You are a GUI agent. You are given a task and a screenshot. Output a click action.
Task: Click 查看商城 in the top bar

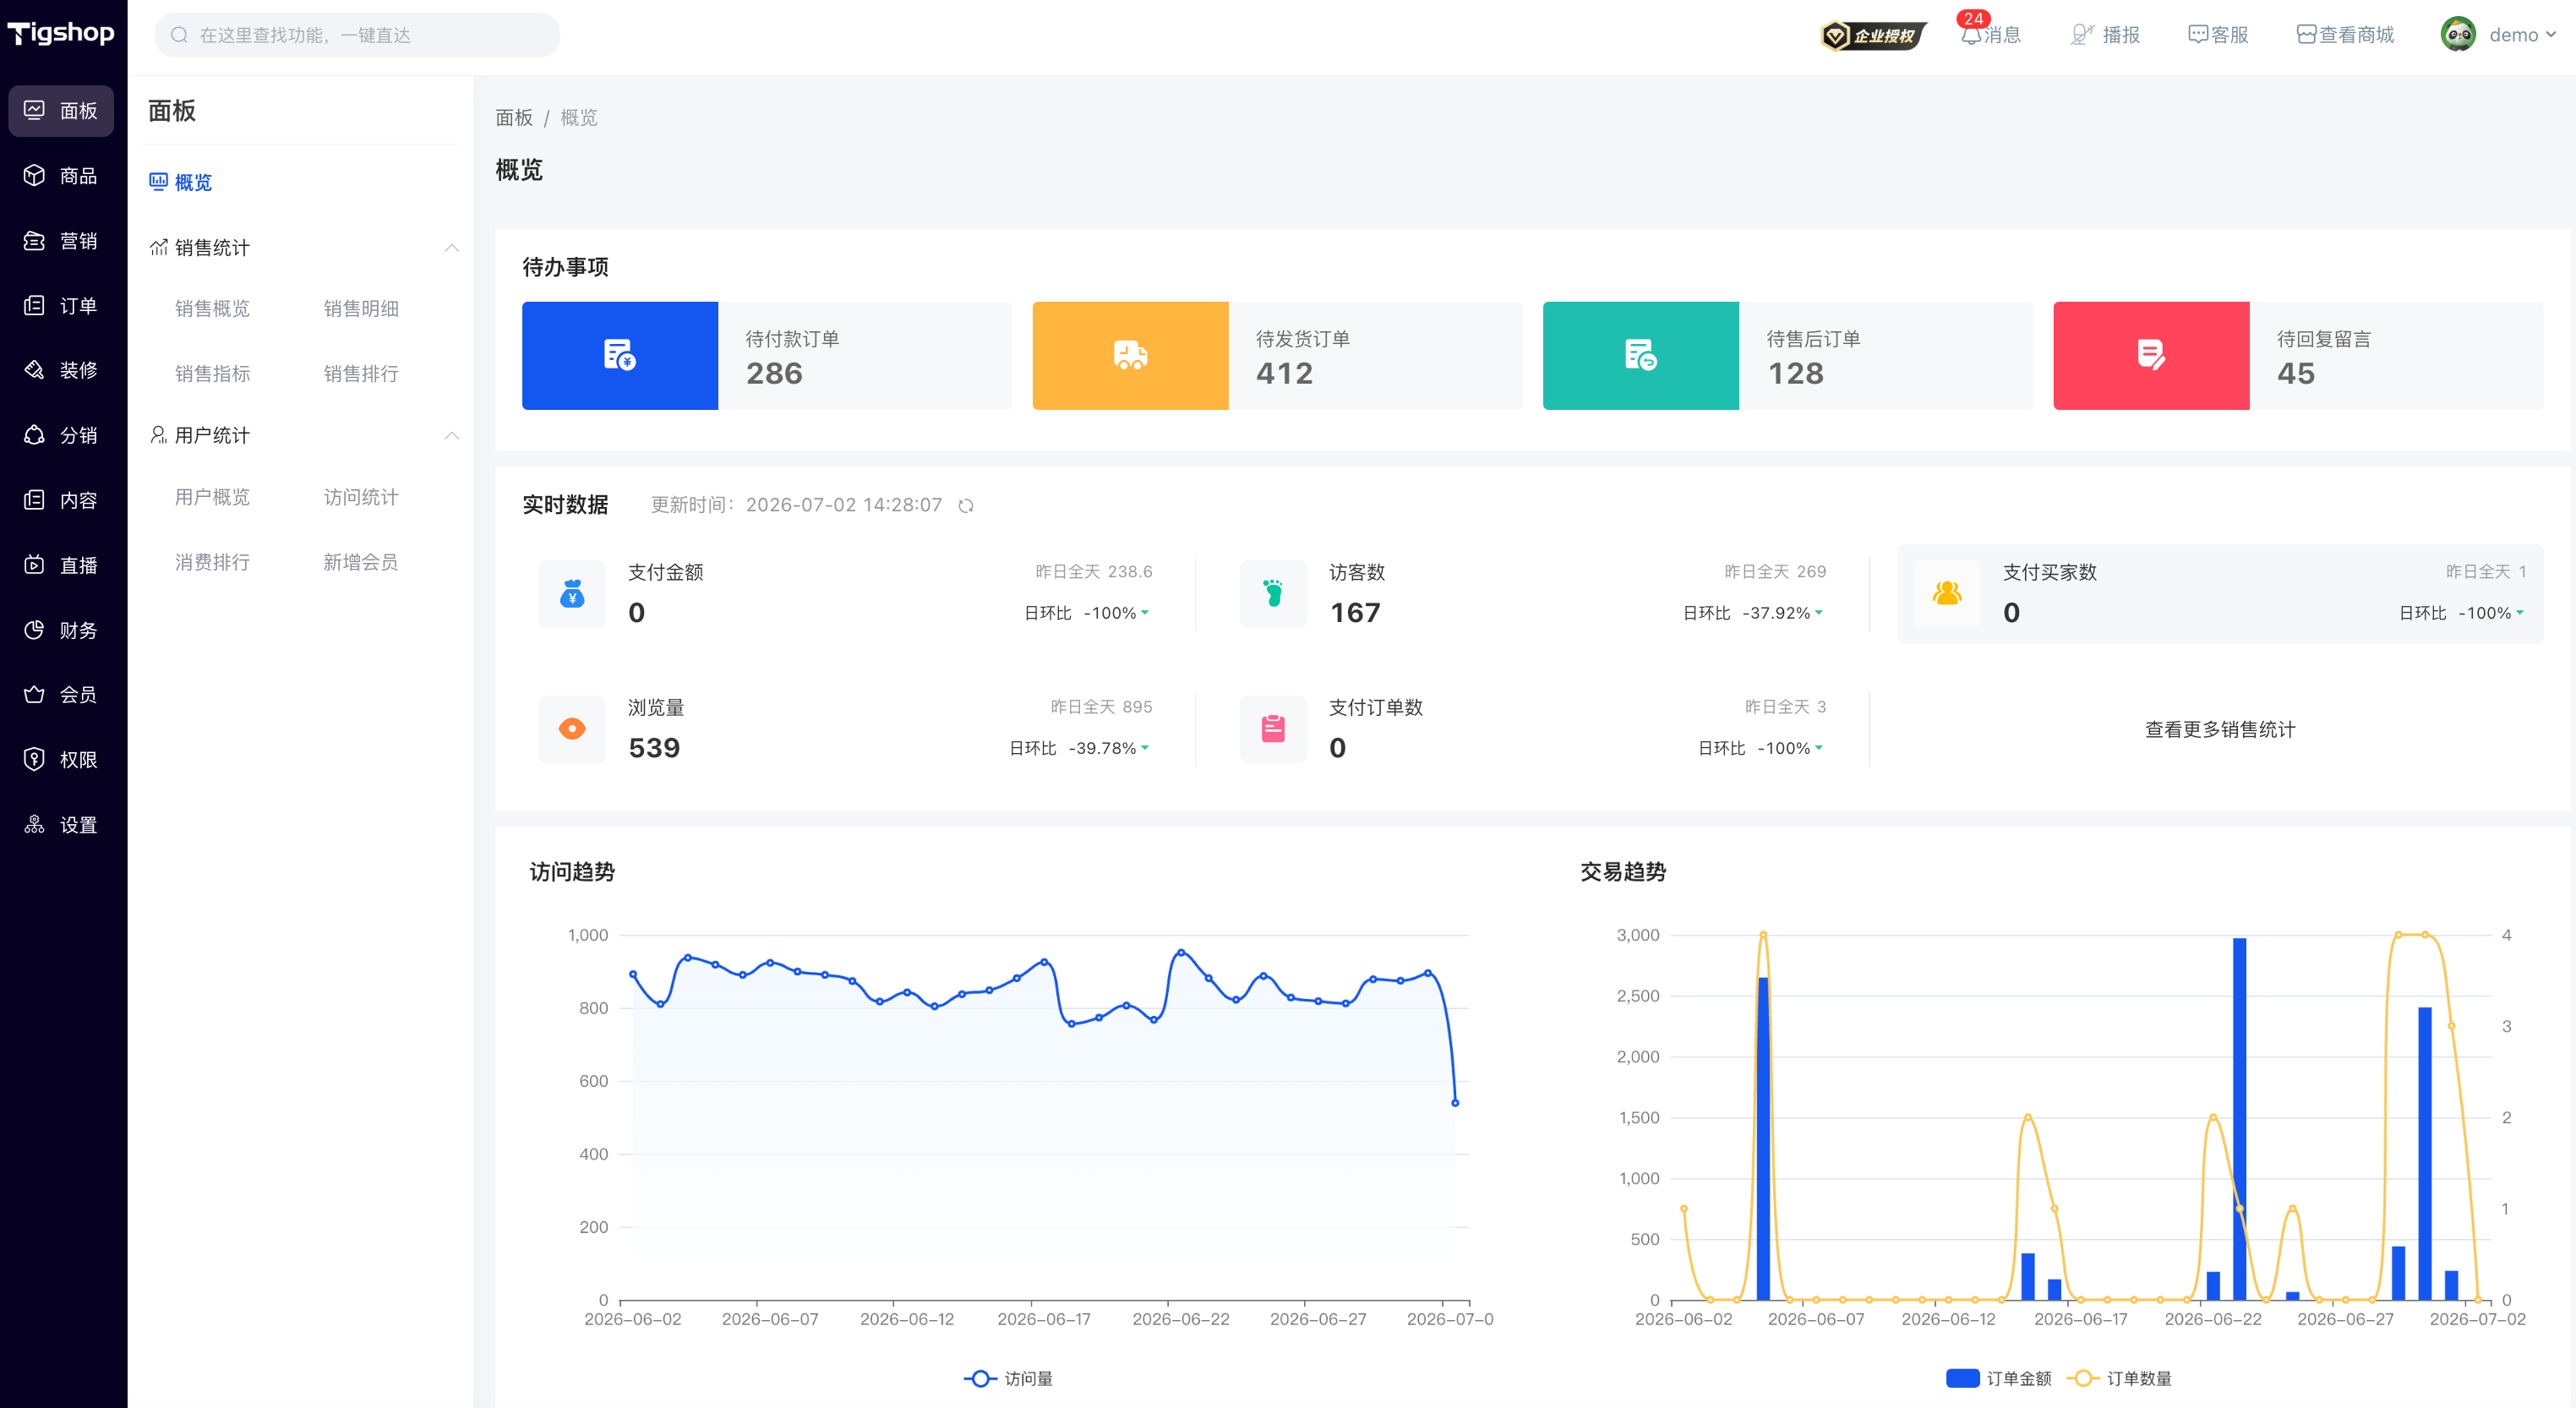click(x=2345, y=35)
